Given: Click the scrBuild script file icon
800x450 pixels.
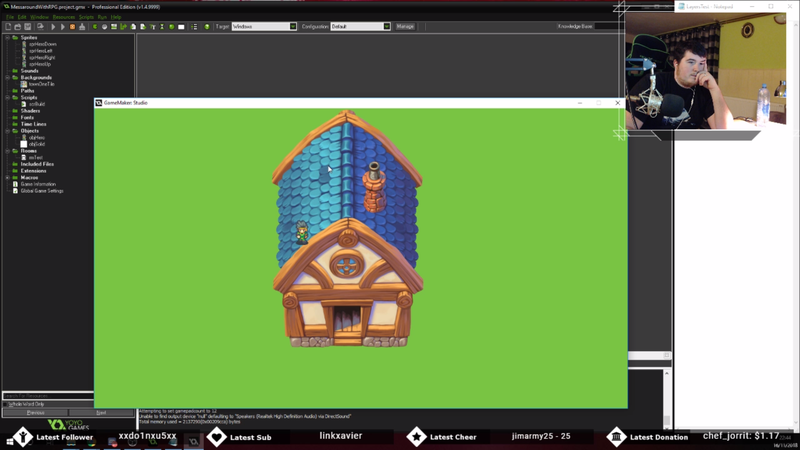Looking at the screenshot, I should (23, 104).
